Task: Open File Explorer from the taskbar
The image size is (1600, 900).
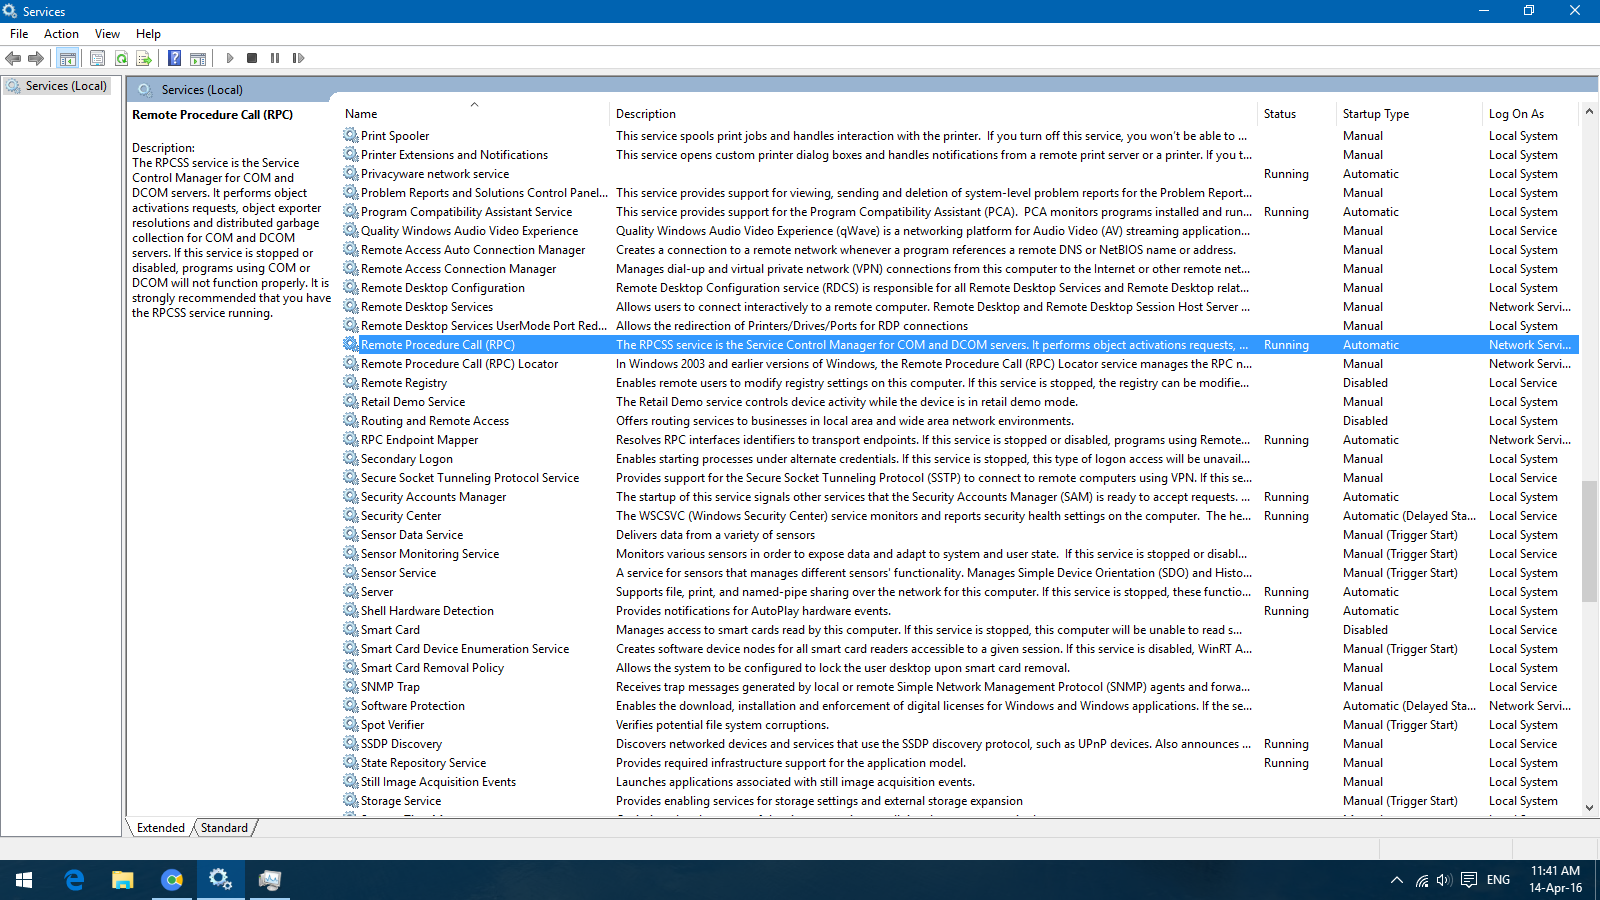Action: (x=122, y=880)
